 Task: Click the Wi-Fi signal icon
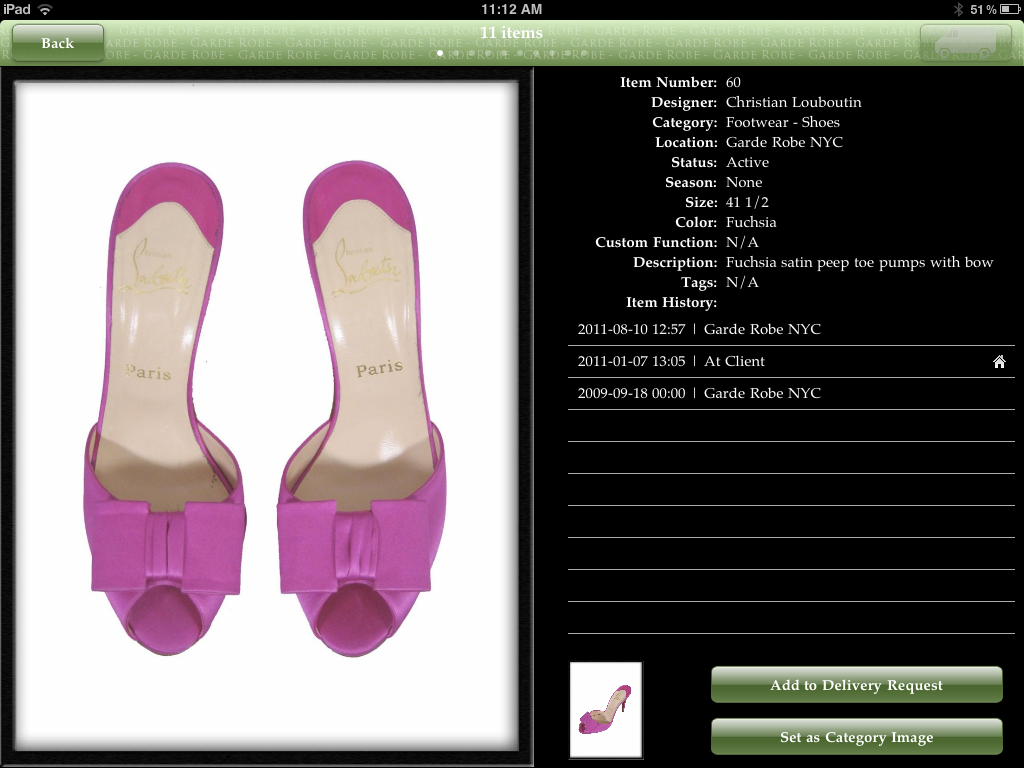(x=45, y=9)
